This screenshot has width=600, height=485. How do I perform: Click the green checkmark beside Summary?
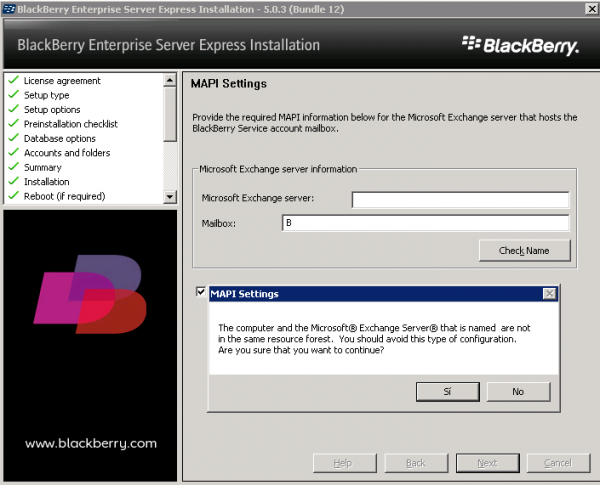(x=13, y=166)
